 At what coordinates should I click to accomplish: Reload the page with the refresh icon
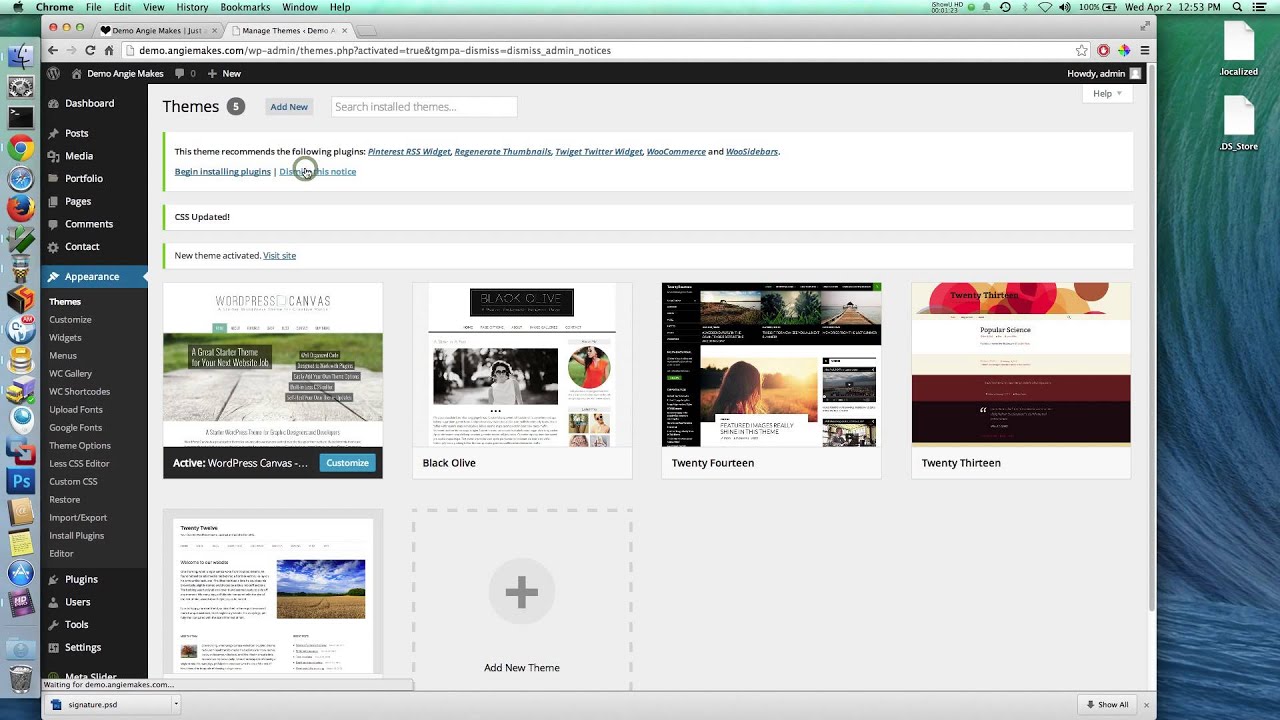(90, 50)
